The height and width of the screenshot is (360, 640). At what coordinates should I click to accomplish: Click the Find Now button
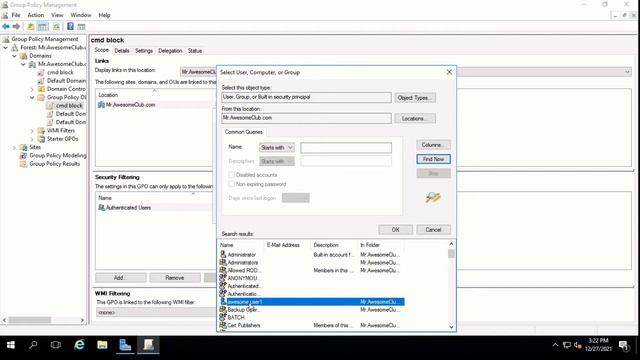[x=433, y=159]
